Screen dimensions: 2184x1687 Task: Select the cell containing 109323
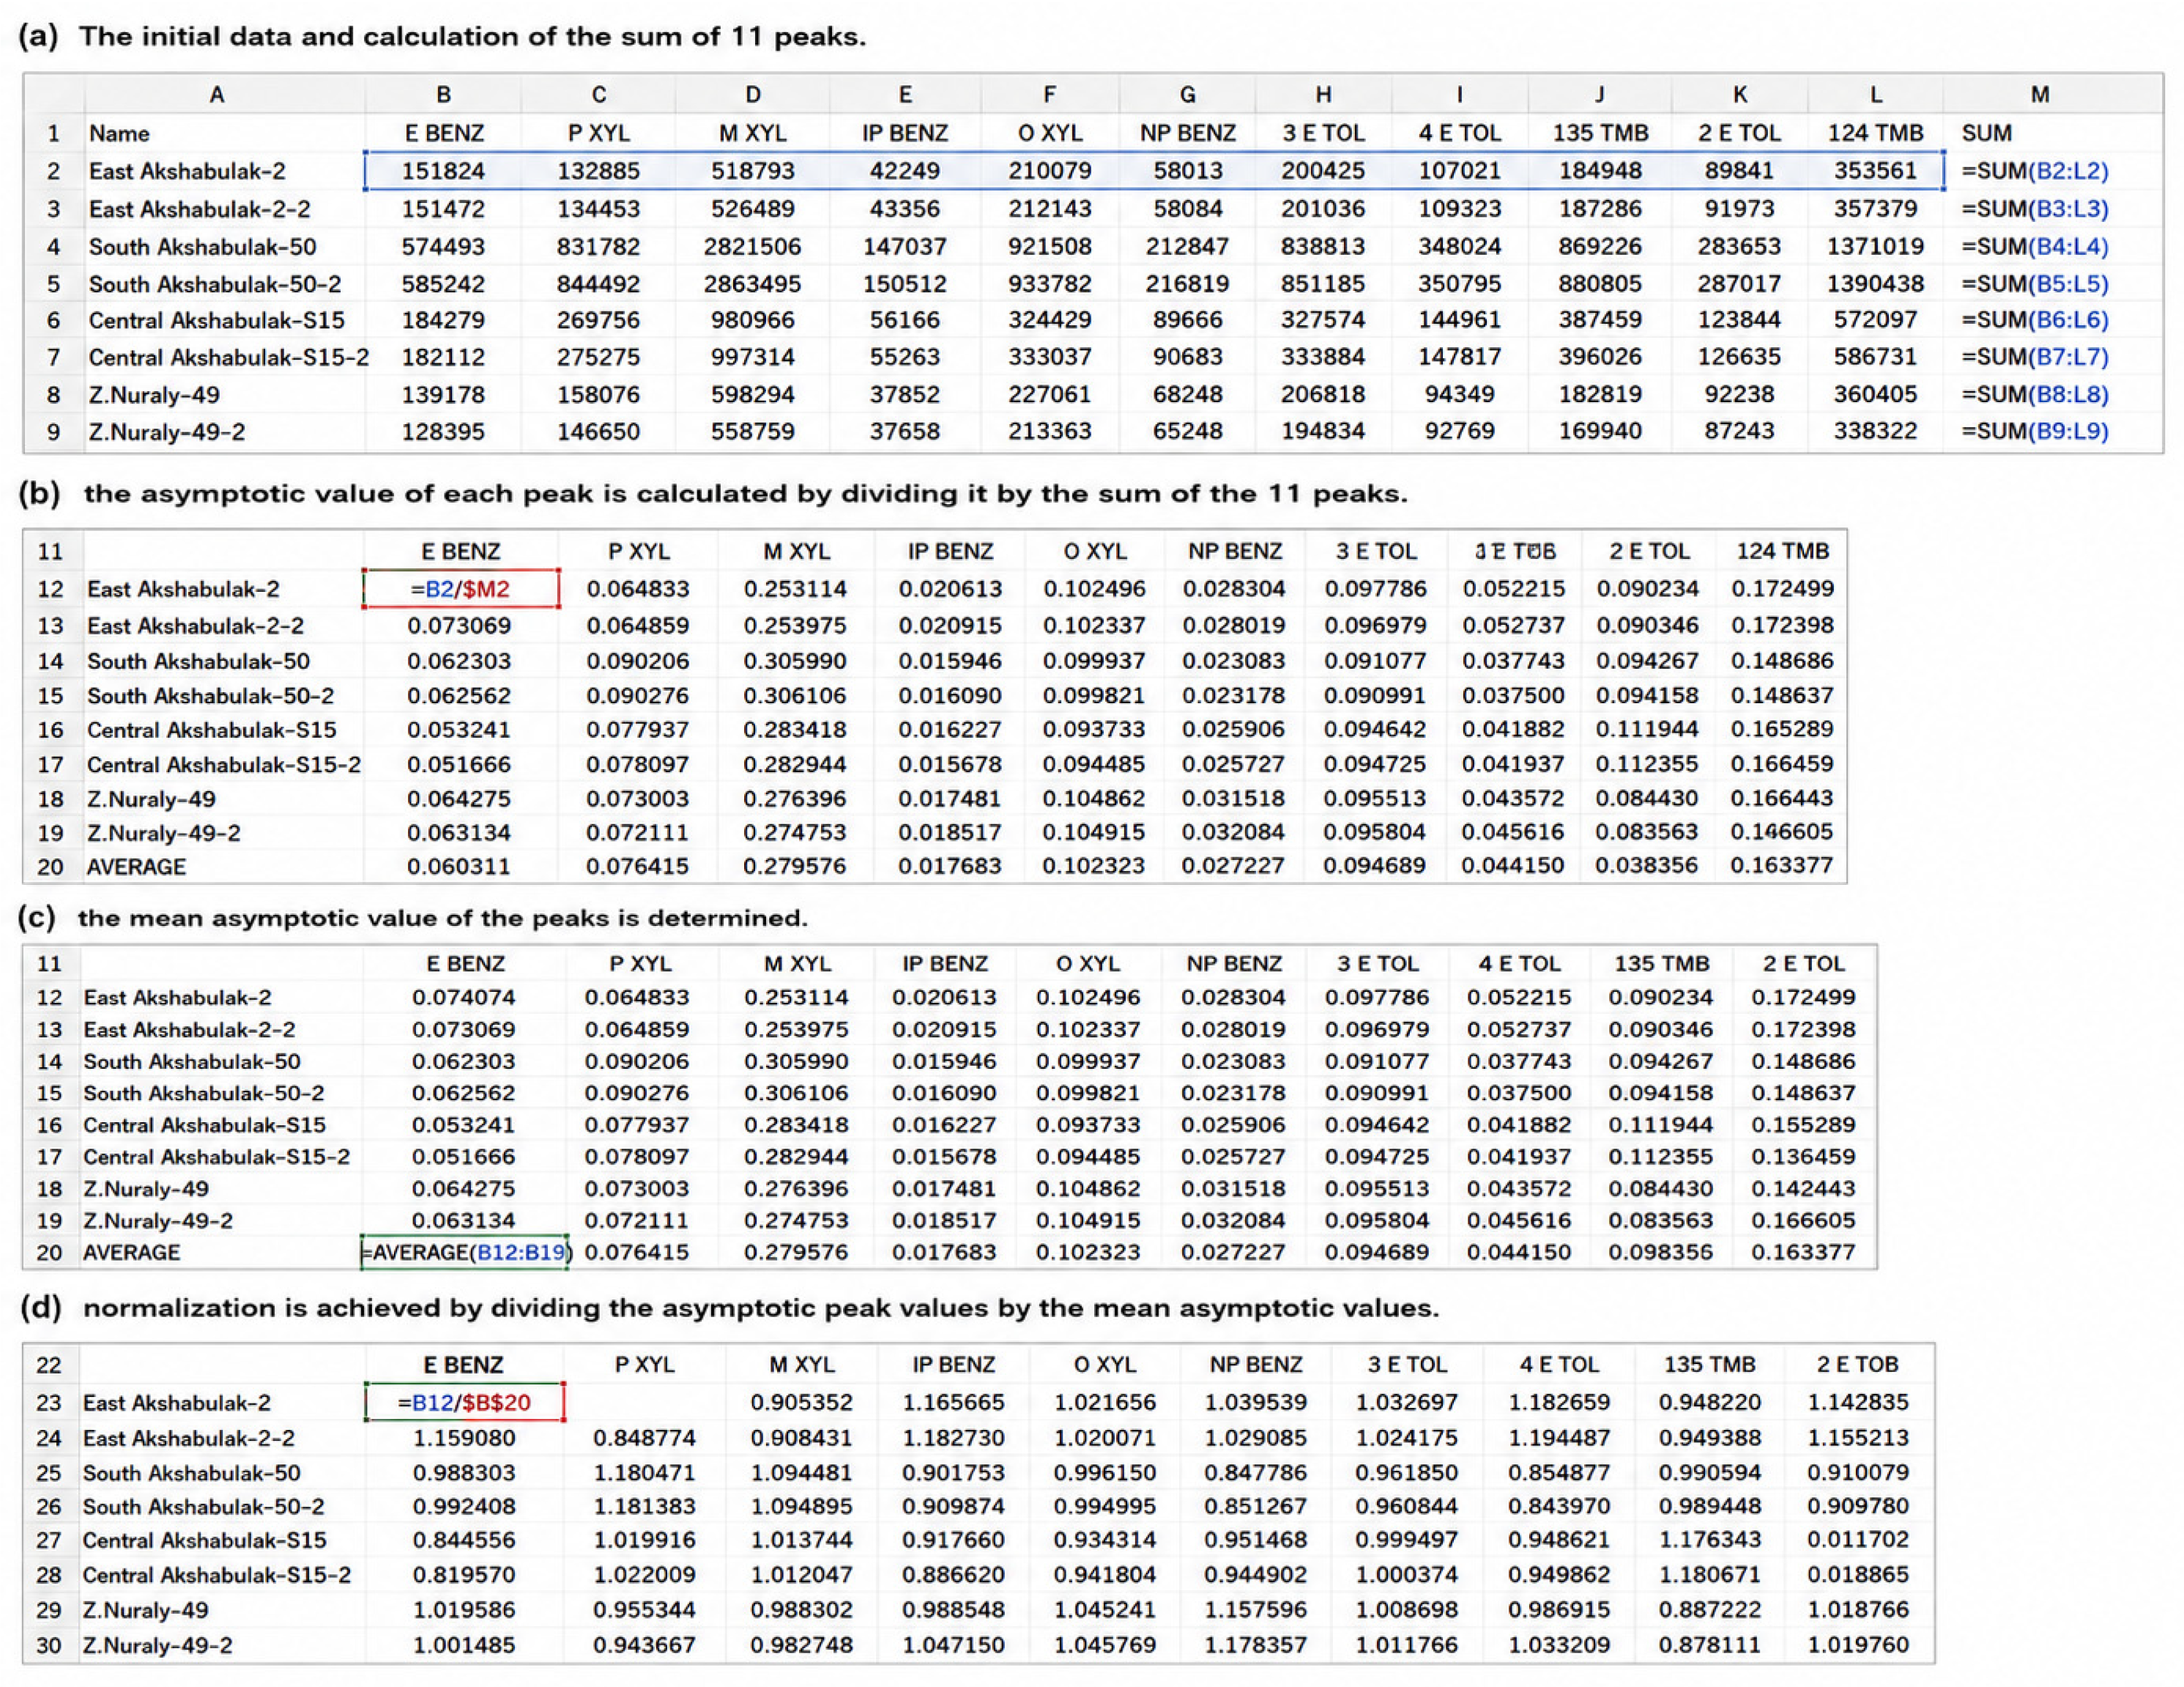(1459, 209)
